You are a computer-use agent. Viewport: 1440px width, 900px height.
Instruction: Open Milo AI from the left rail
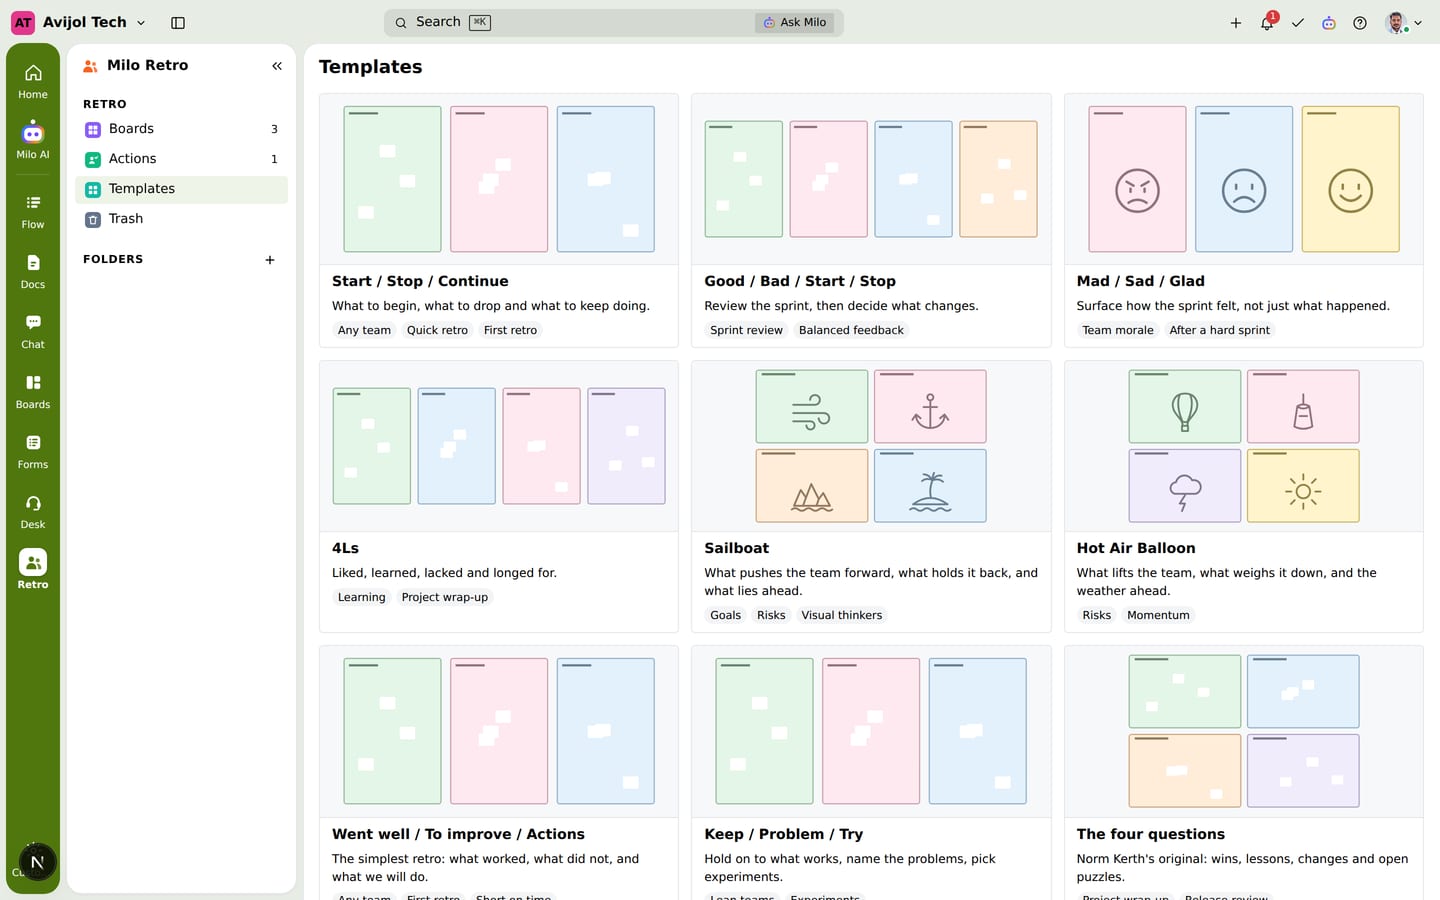tap(33, 141)
